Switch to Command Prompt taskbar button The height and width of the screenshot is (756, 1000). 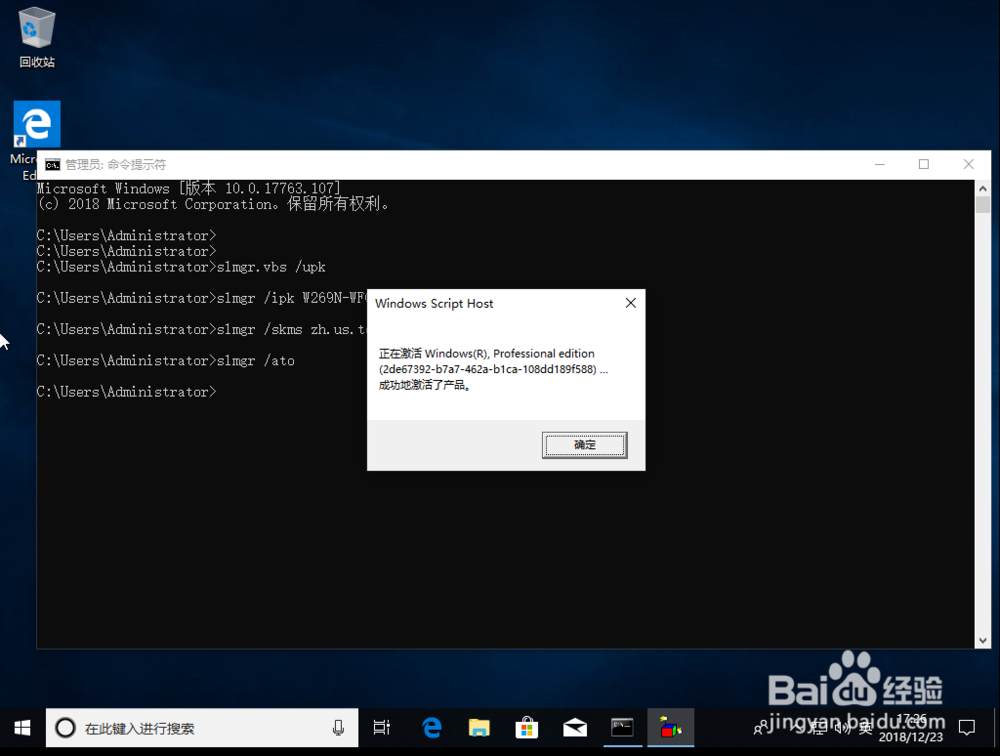click(622, 728)
